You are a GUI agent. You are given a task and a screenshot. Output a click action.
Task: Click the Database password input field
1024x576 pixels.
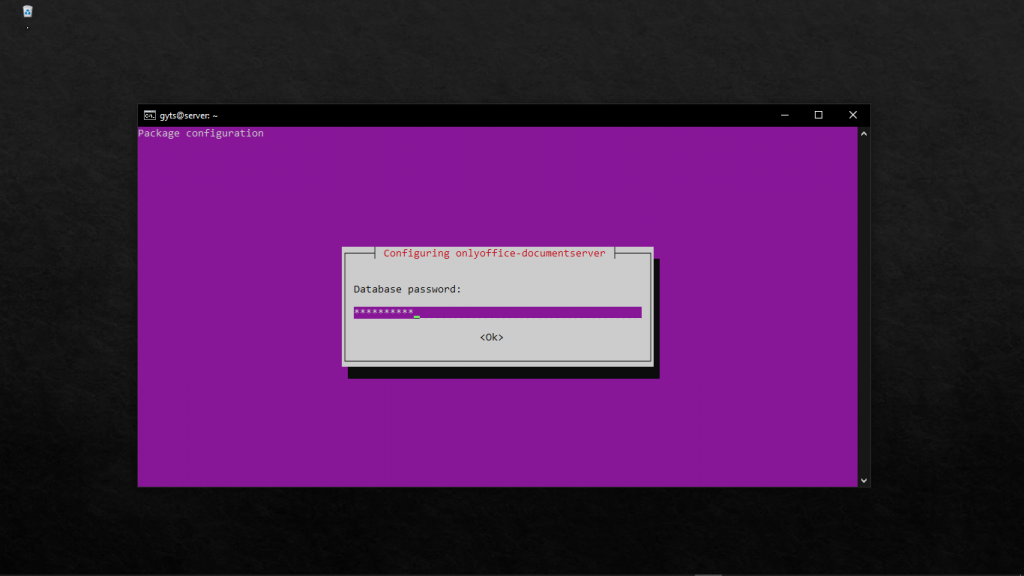(x=497, y=313)
